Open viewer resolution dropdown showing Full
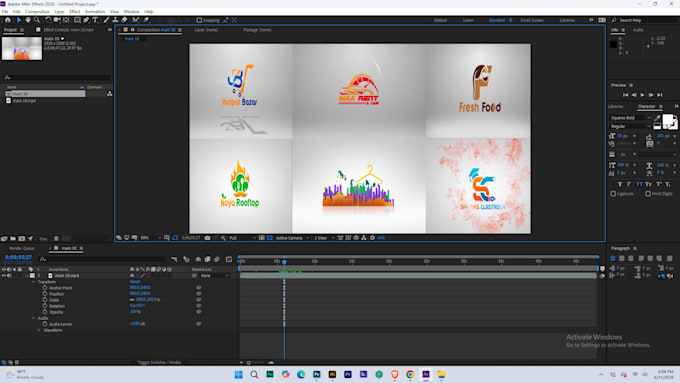Viewport: 680px width, 383px height. pyautogui.click(x=242, y=238)
